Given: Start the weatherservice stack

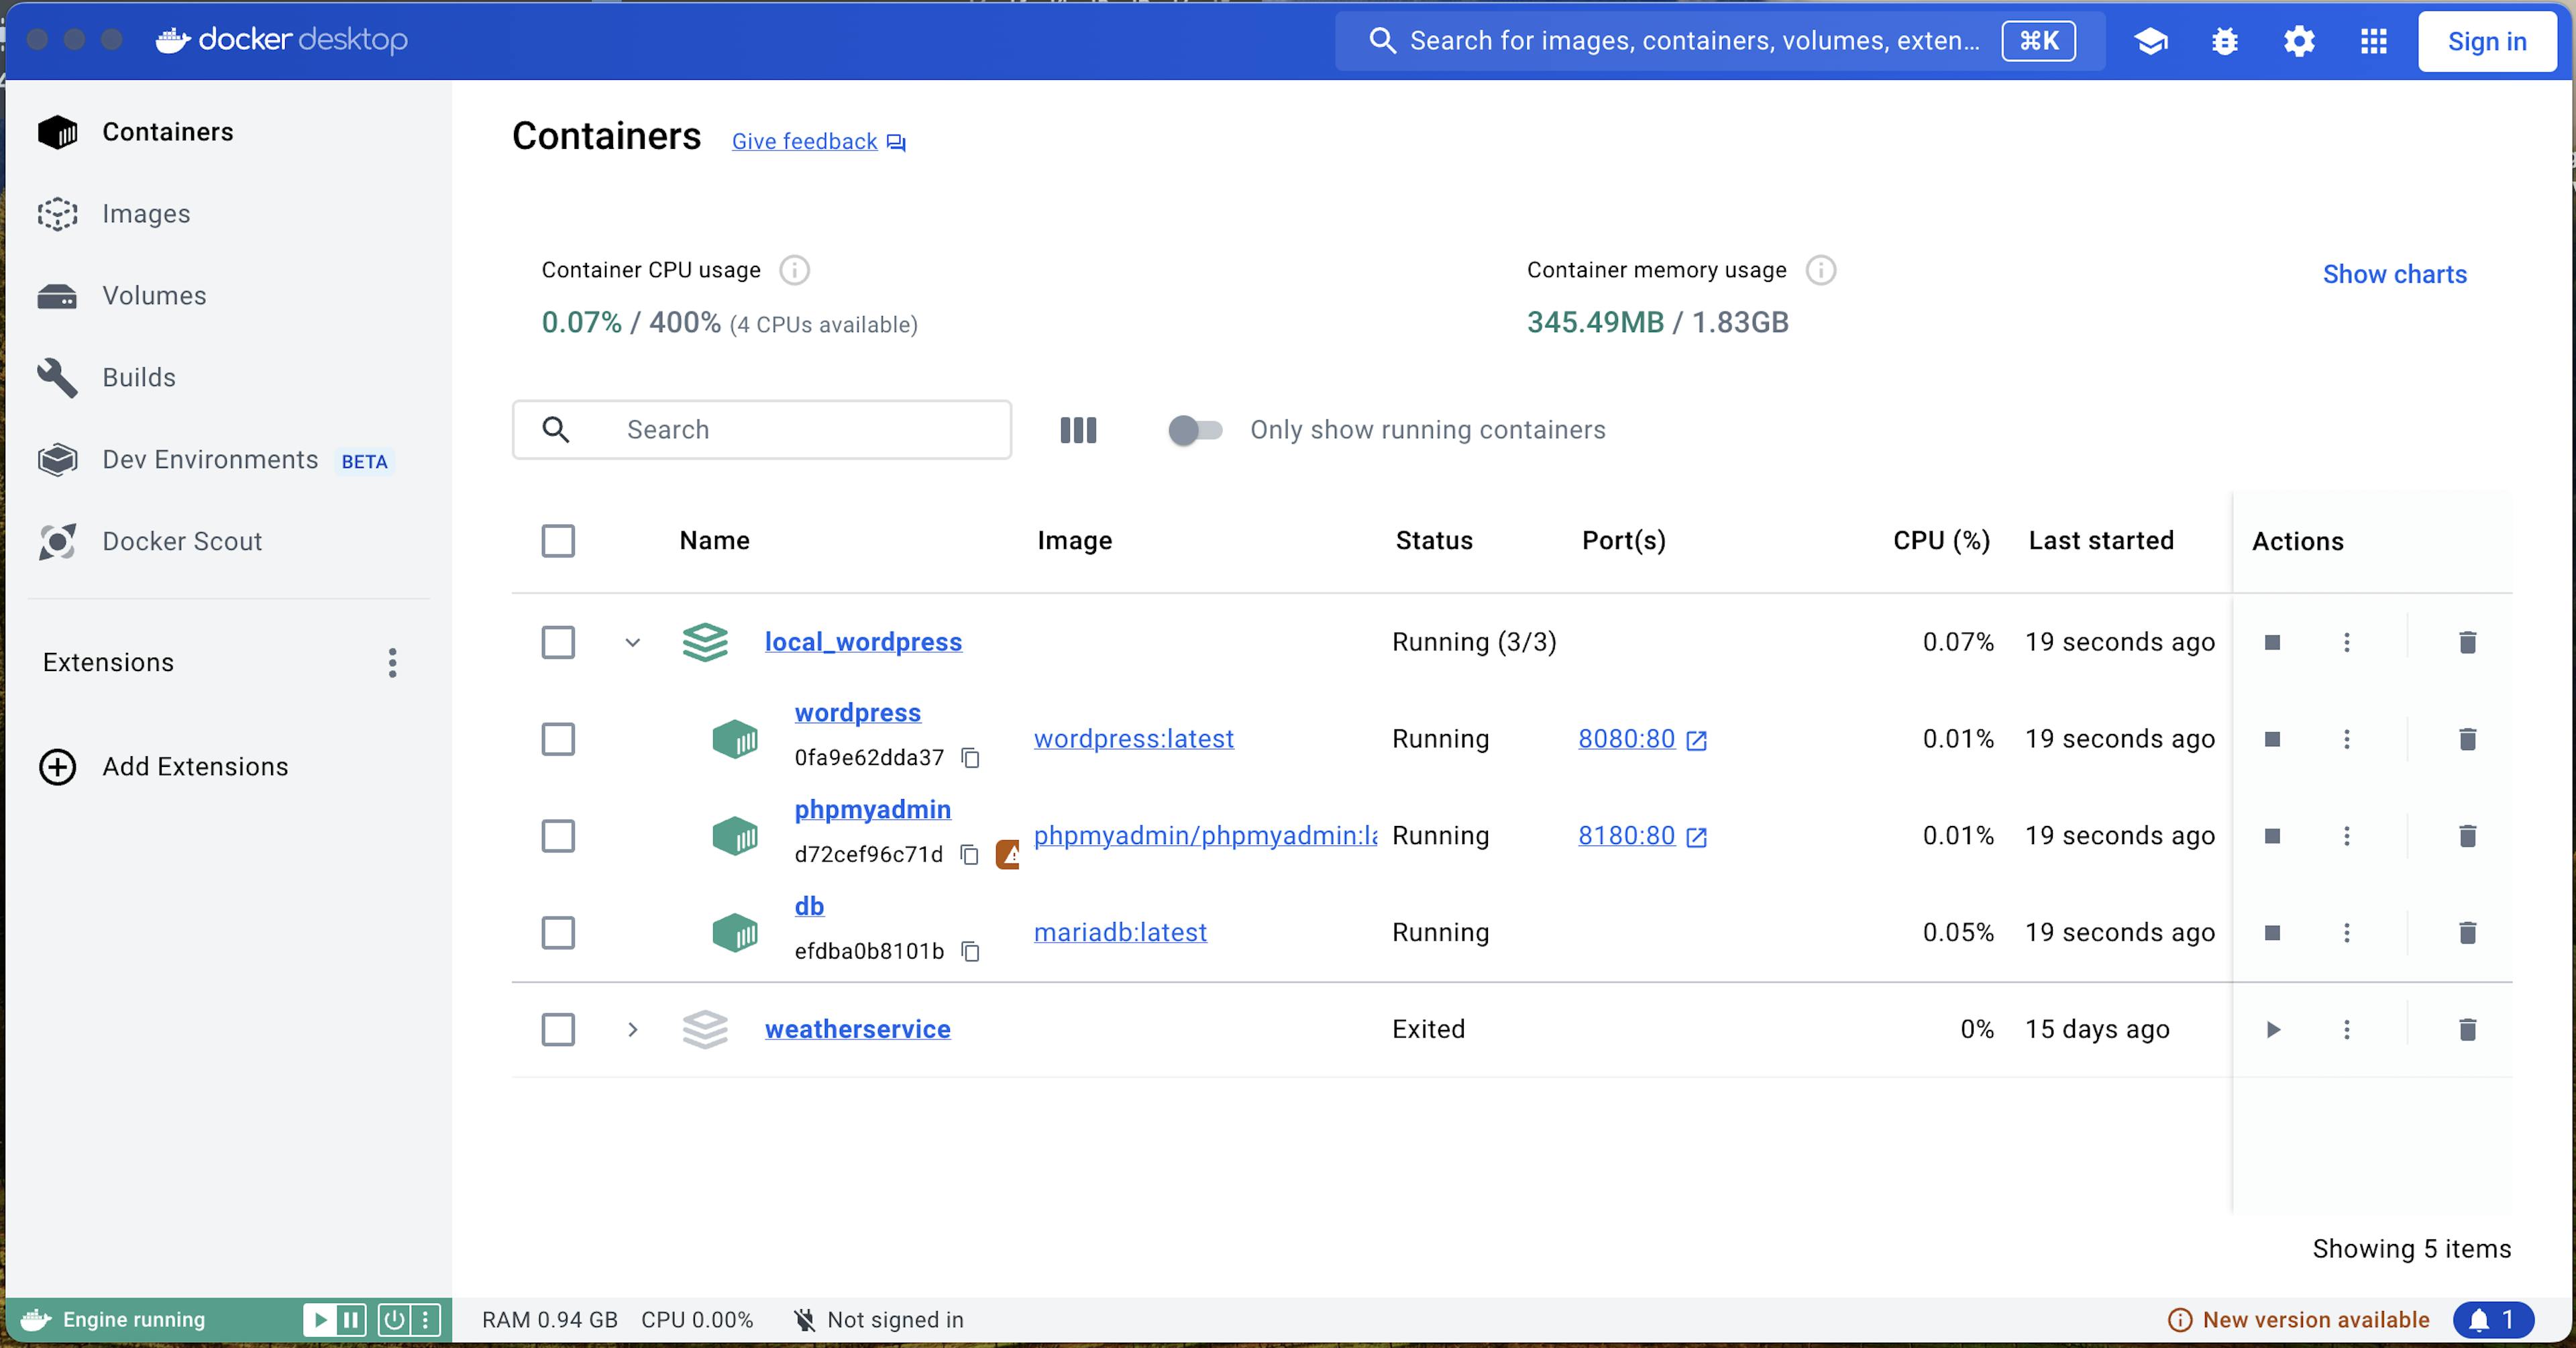Looking at the screenshot, I should click(2272, 1029).
